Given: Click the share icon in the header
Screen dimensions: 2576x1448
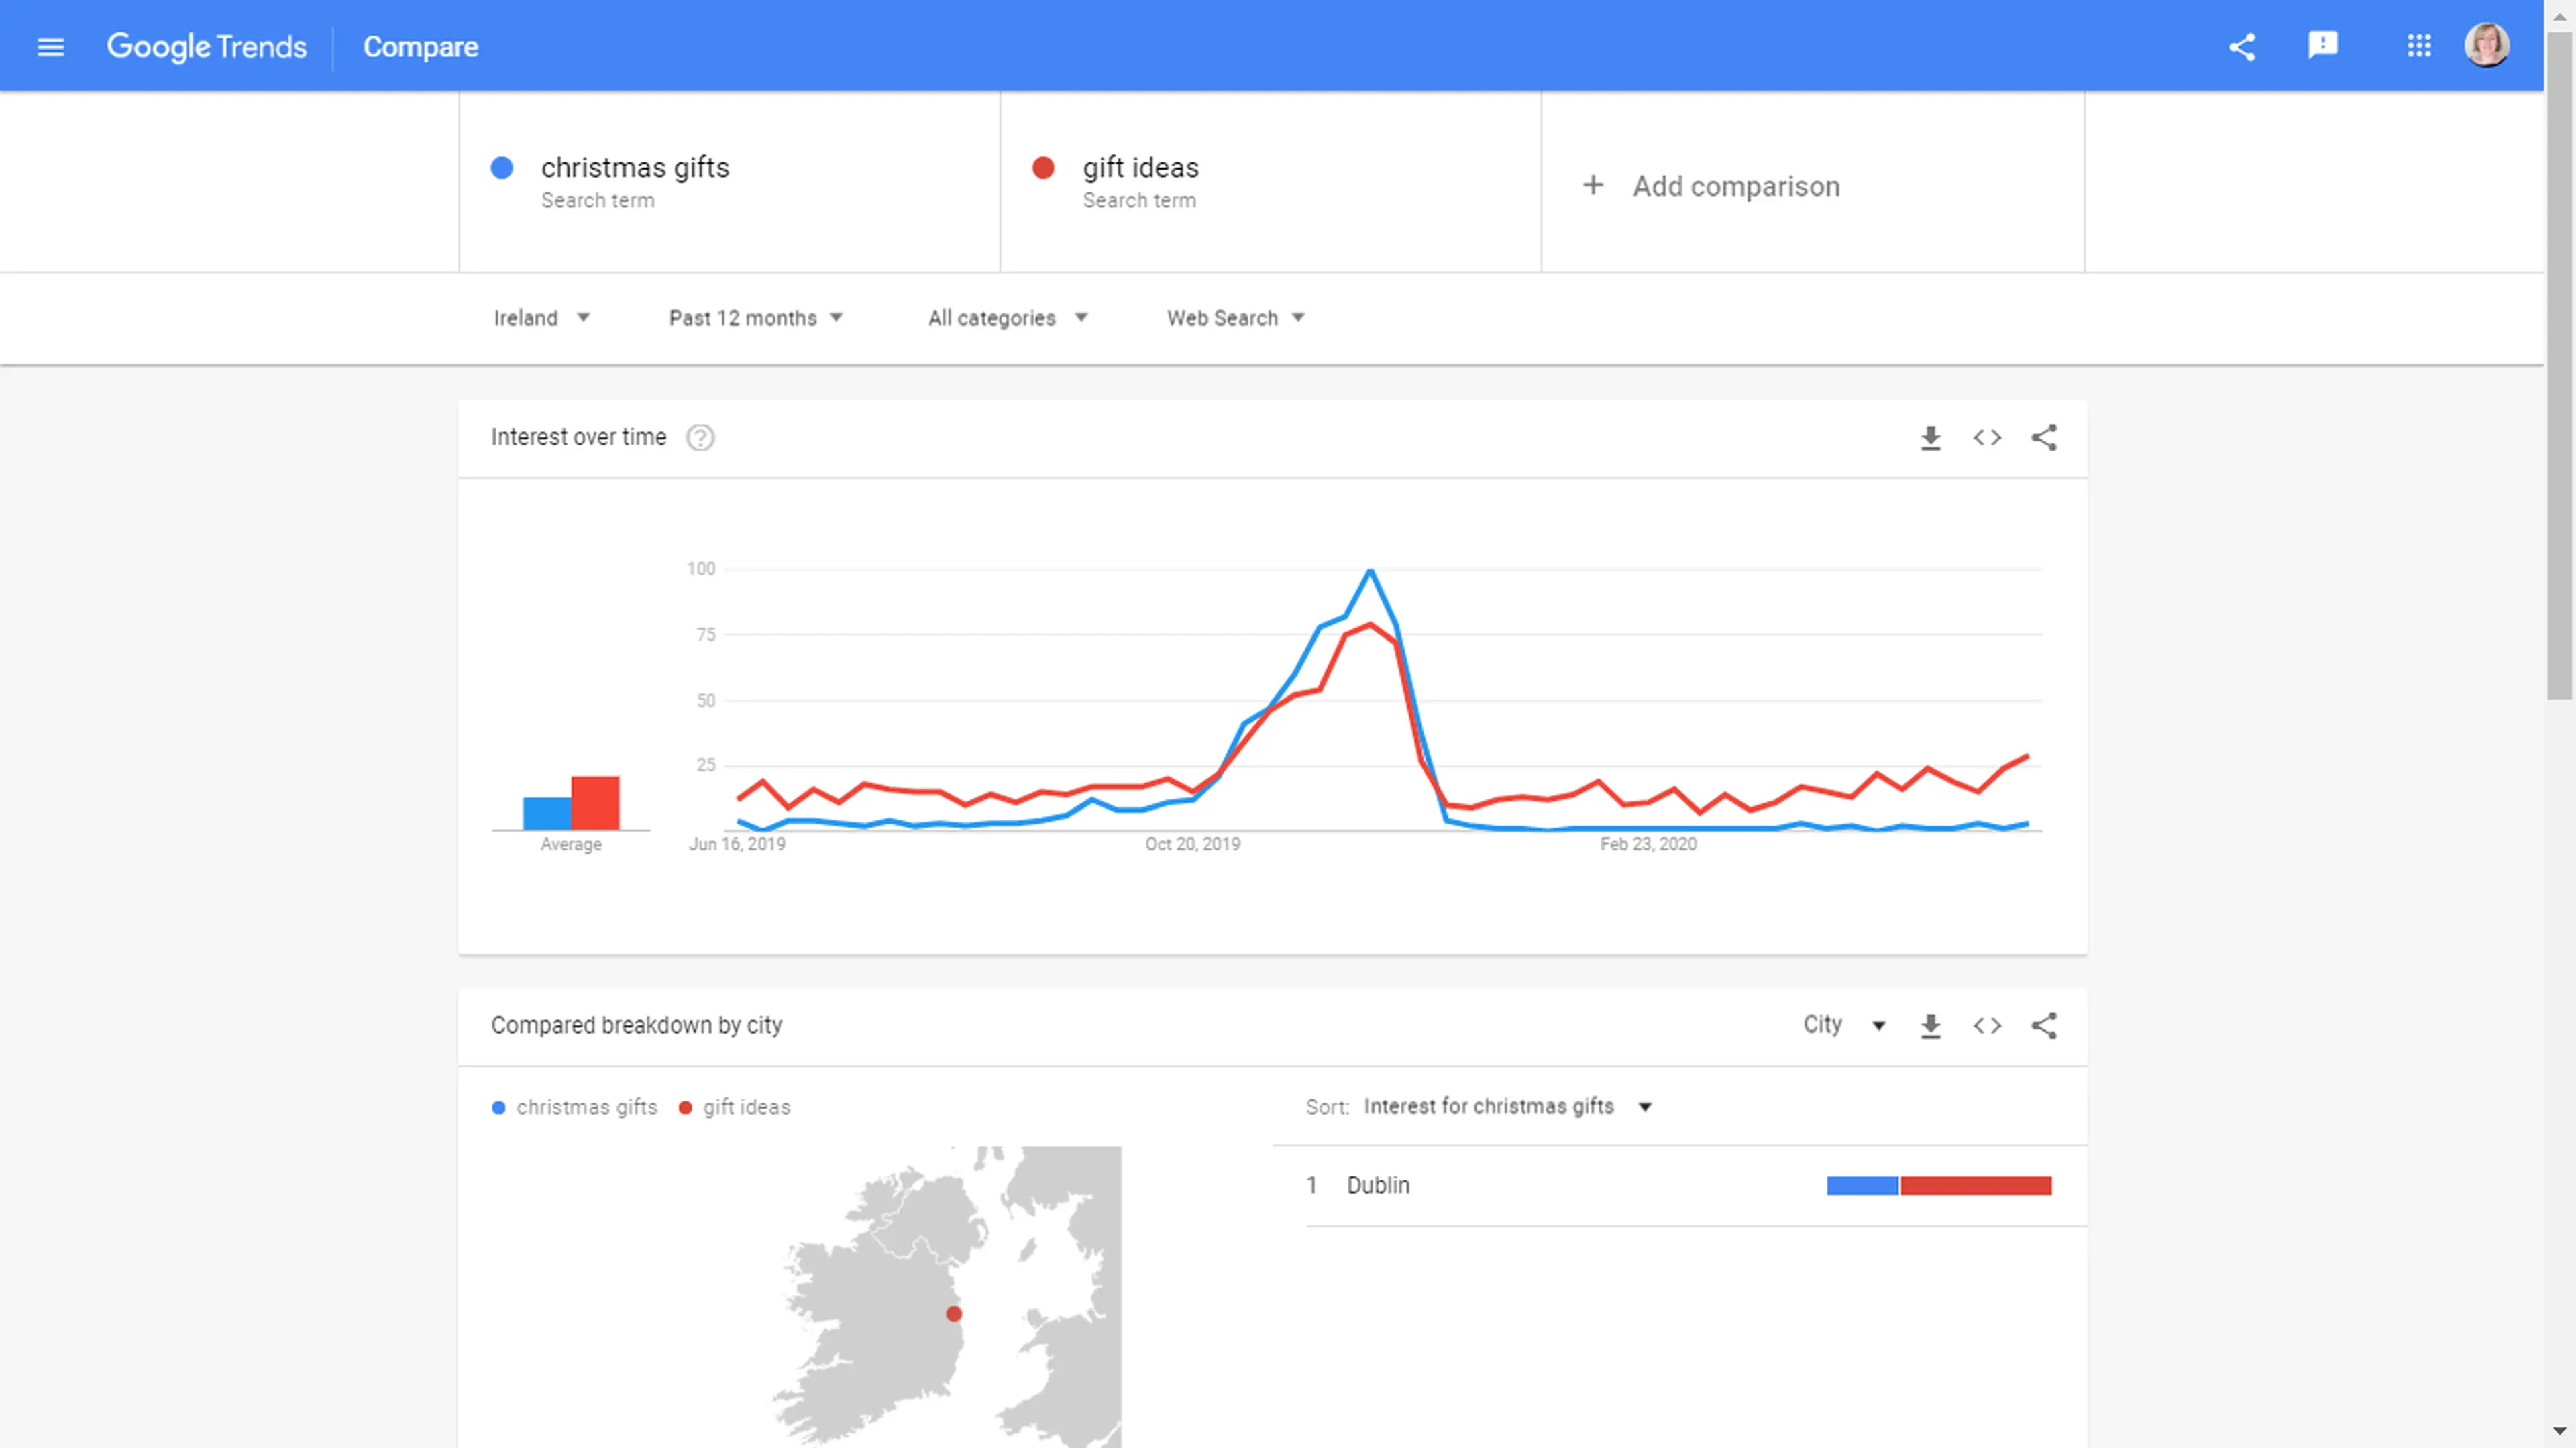Looking at the screenshot, I should (2241, 47).
